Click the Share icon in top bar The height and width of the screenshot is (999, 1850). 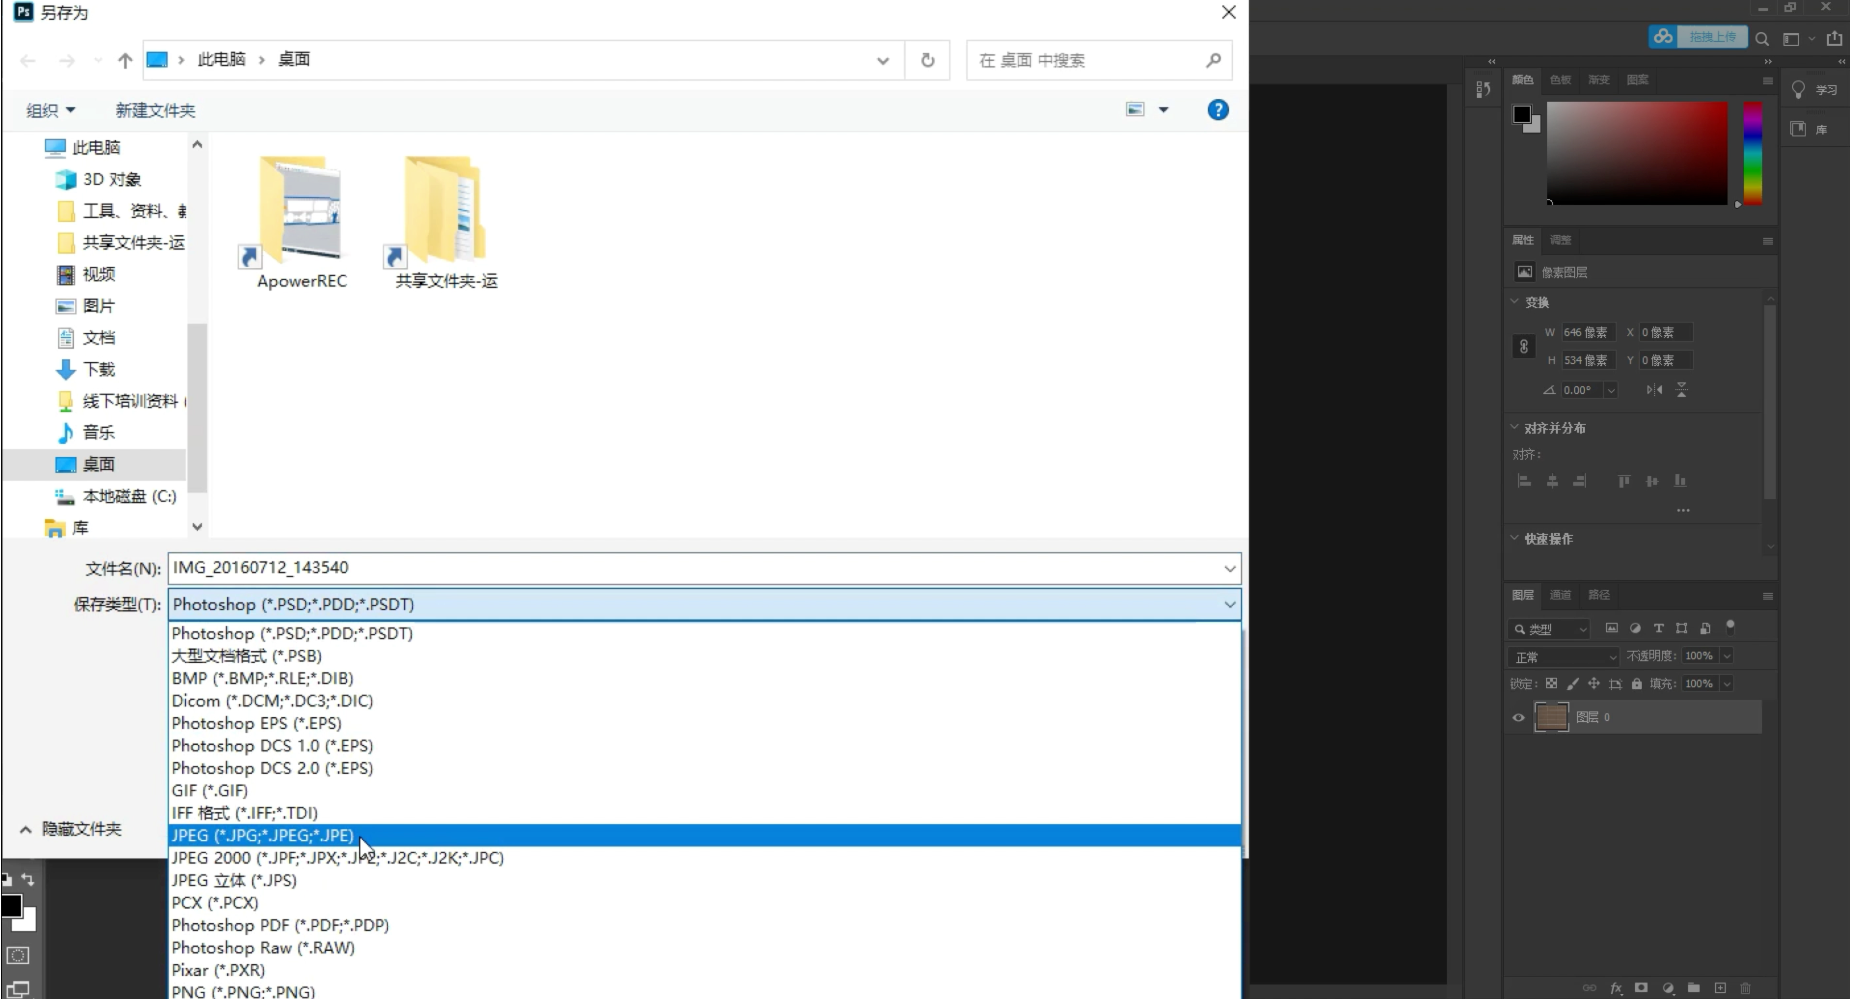1834,38
